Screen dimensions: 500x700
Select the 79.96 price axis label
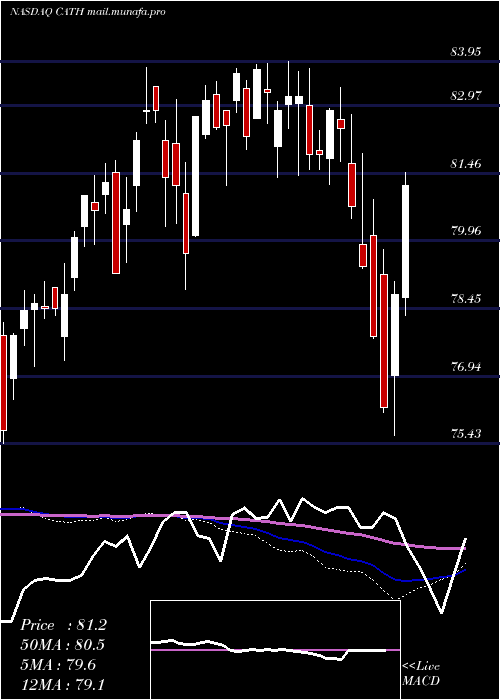pyautogui.click(x=466, y=231)
